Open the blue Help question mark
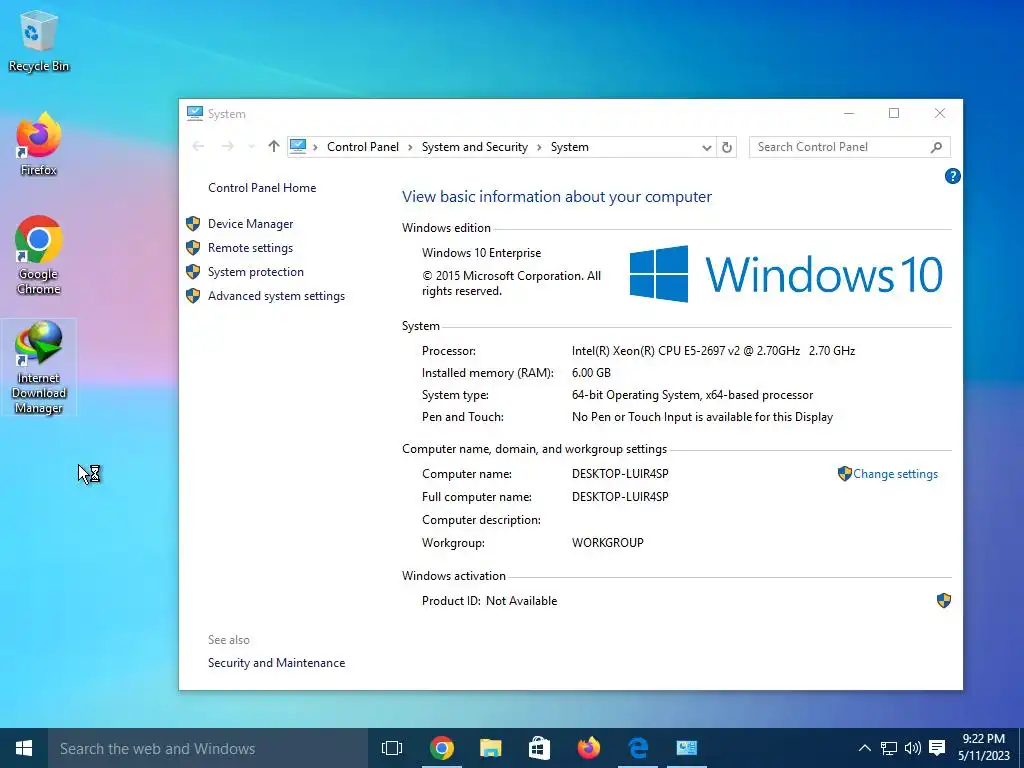This screenshot has height=768, width=1024. coord(952,176)
